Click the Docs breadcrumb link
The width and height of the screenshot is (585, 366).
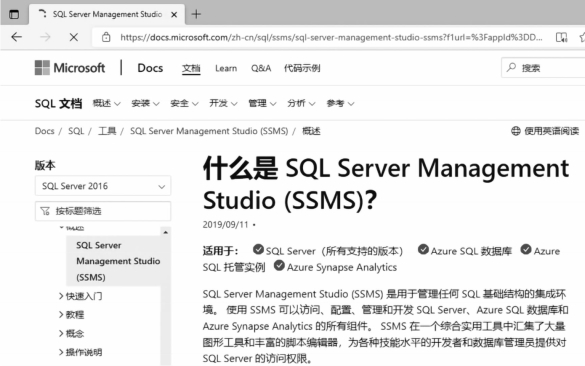point(44,131)
